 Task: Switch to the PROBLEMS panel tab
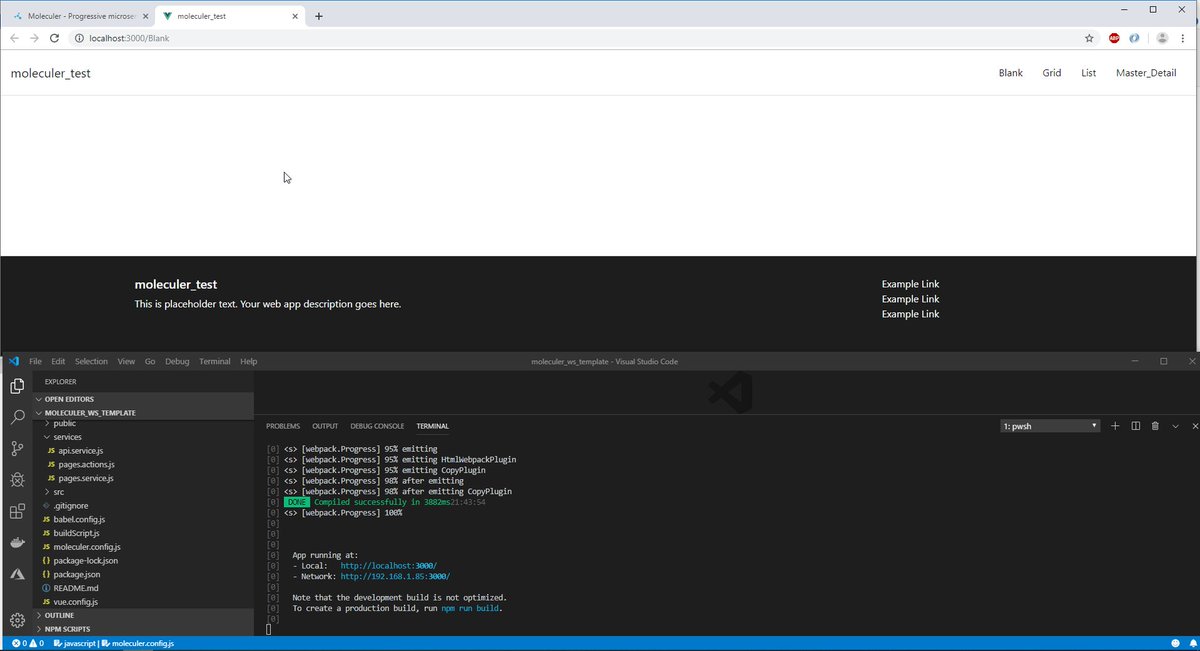click(x=283, y=426)
